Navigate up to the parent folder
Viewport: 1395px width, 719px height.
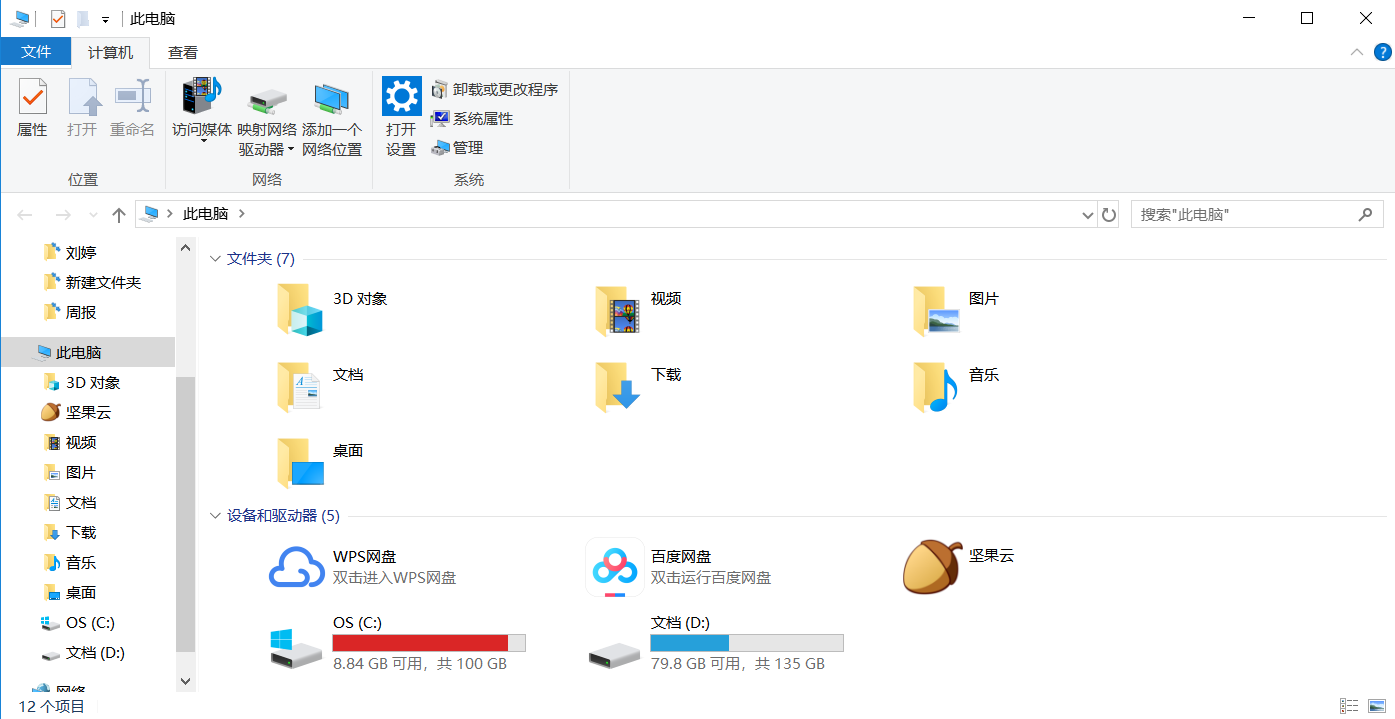coord(118,213)
